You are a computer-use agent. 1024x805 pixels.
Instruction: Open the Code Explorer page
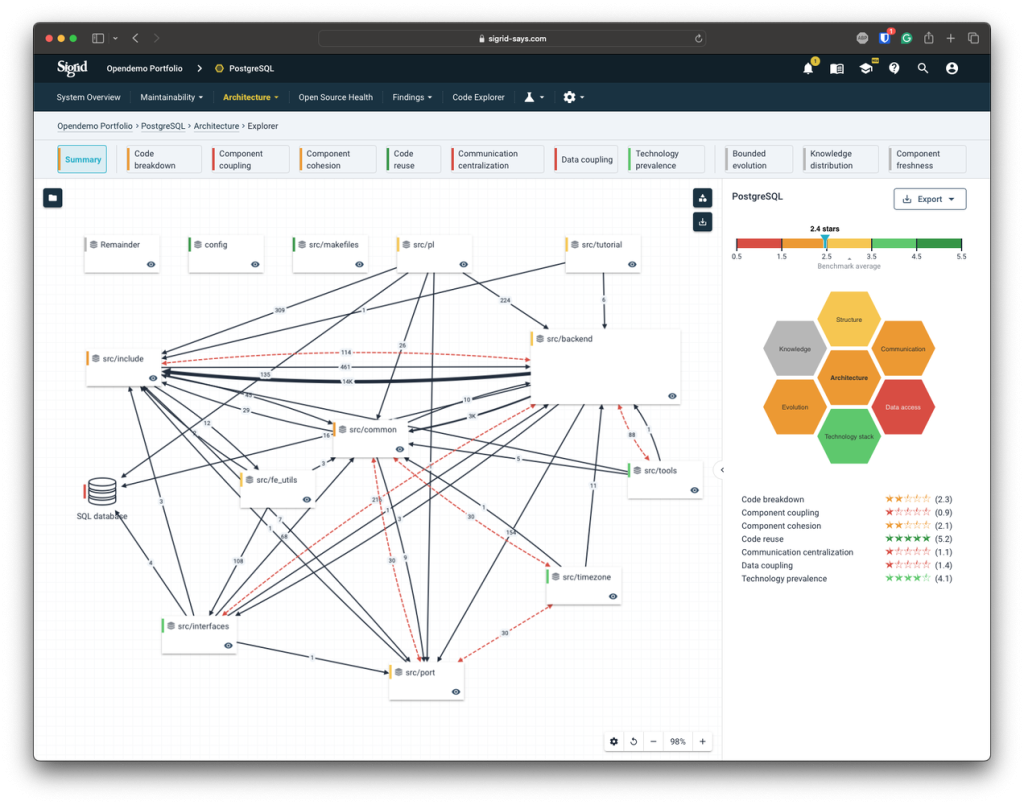tap(478, 97)
